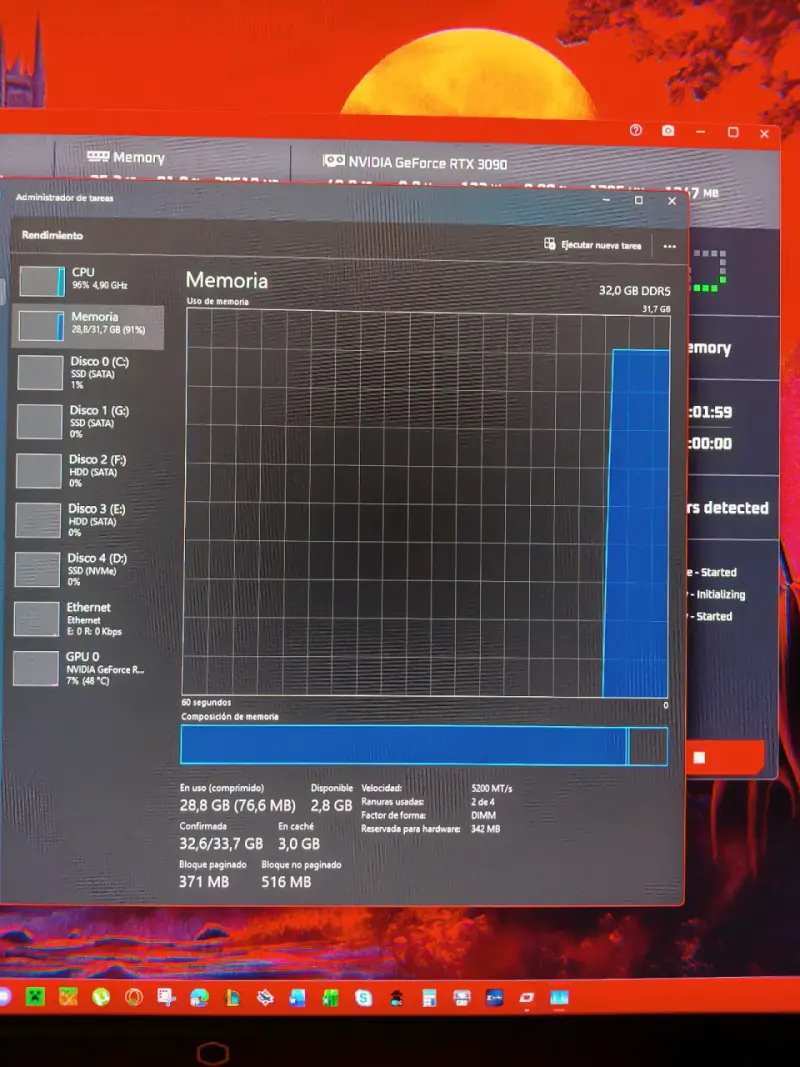
Task: Open the Minecraft creeper taskbar icon
Action: pyautogui.click(x=35, y=997)
